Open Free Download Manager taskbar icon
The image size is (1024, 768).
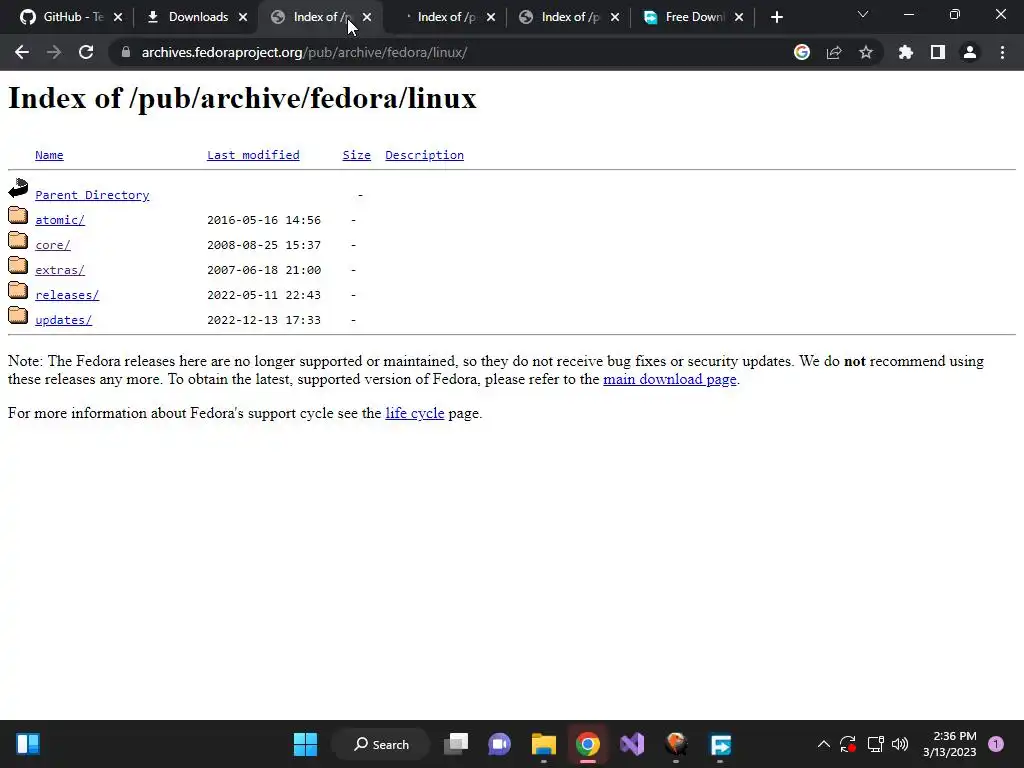[720, 744]
